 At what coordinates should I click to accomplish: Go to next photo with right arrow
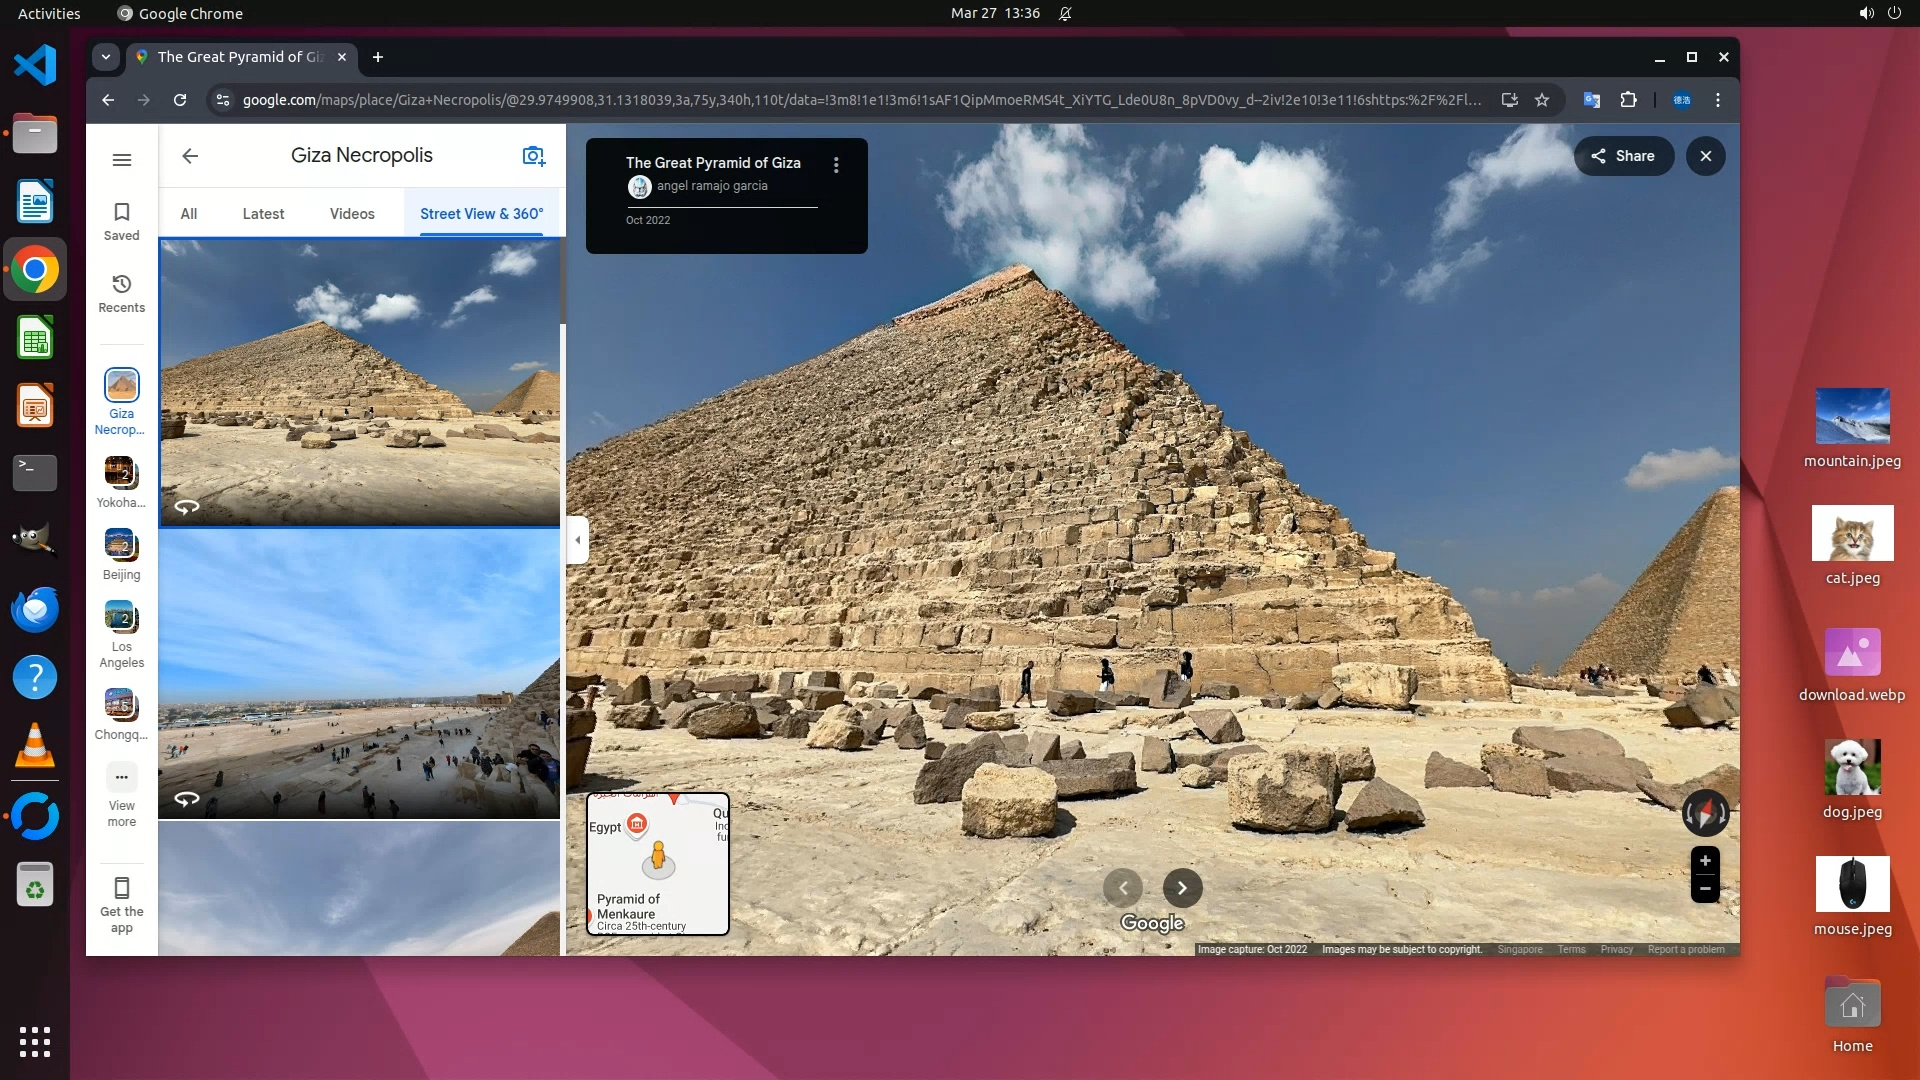coord(1182,888)
